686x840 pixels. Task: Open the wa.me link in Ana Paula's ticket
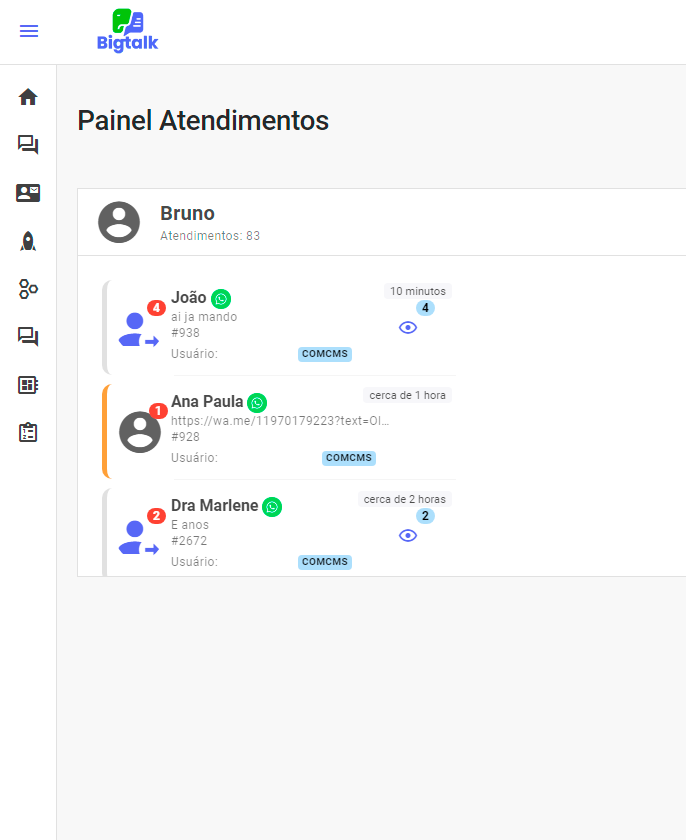[280, 421]
